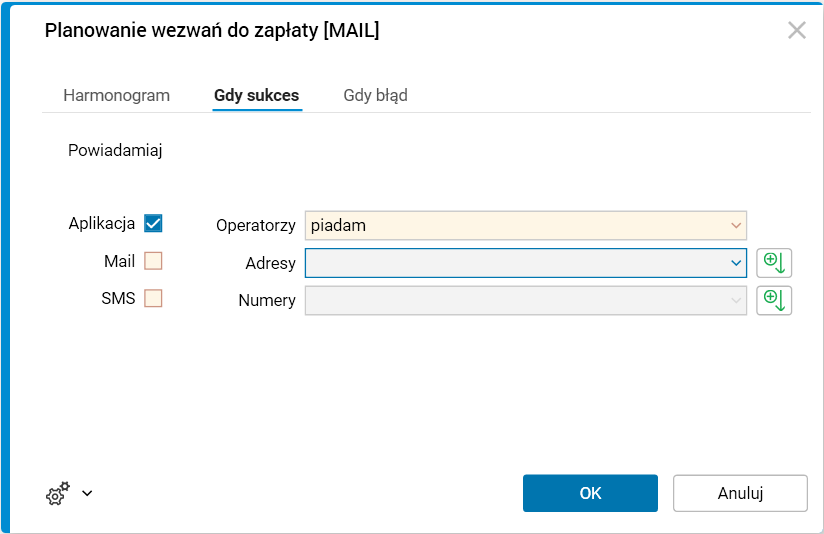This screenshot has width=824, height=534.
Task: Switch to the Harmonogram tab
Action: (116, 96)
